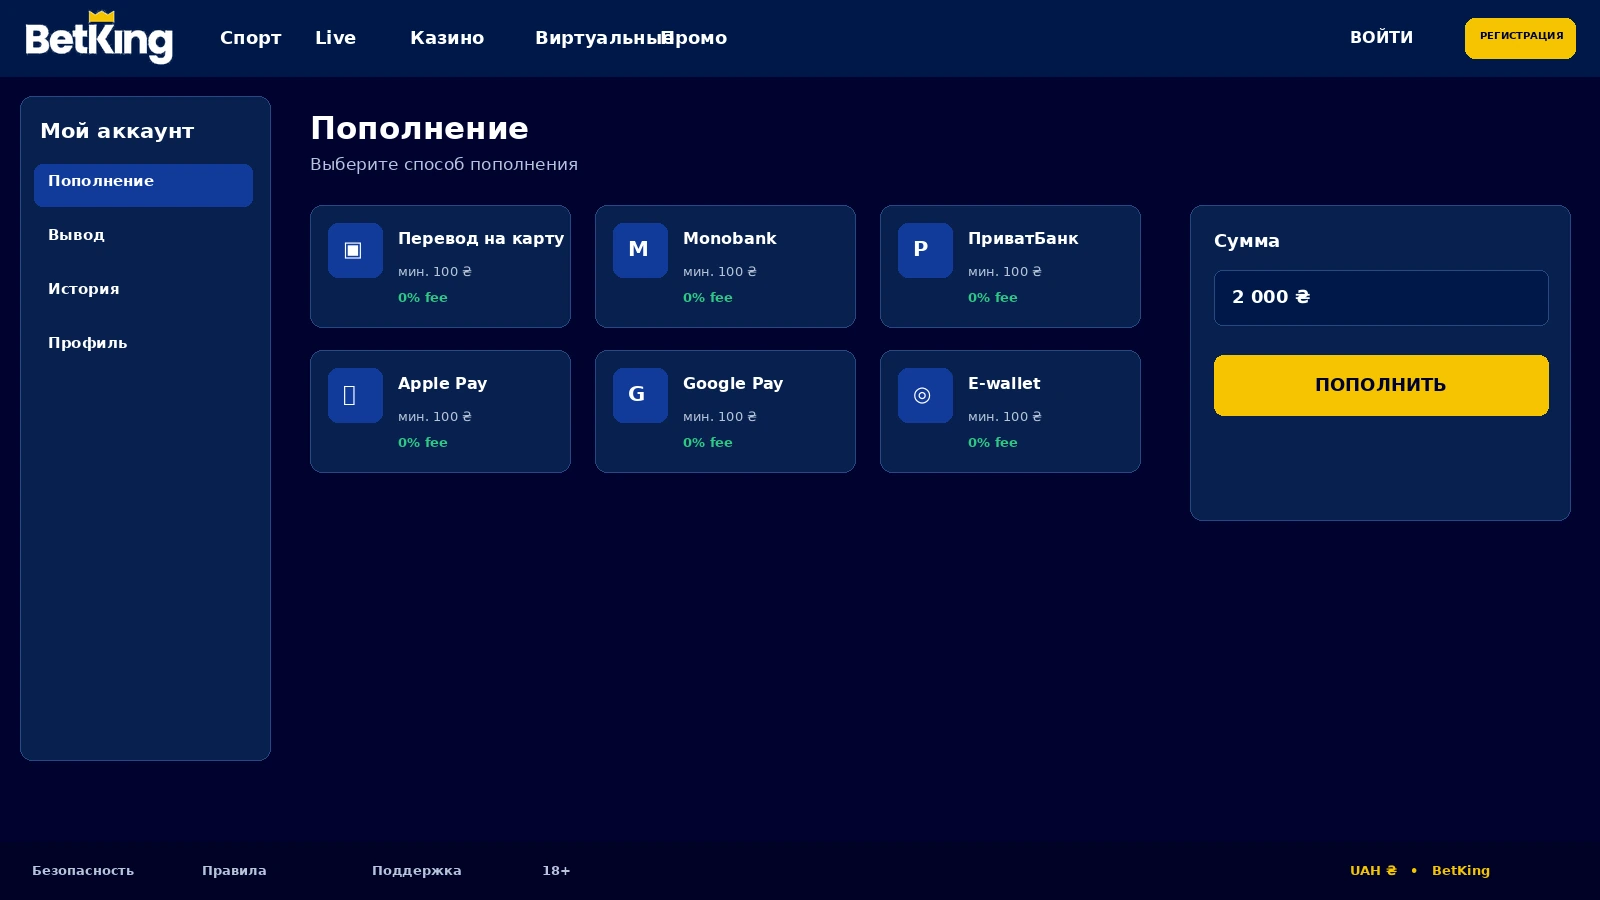1600x900 pixels.
Task: Open the Спорт menu section
Action: (251, 38)
